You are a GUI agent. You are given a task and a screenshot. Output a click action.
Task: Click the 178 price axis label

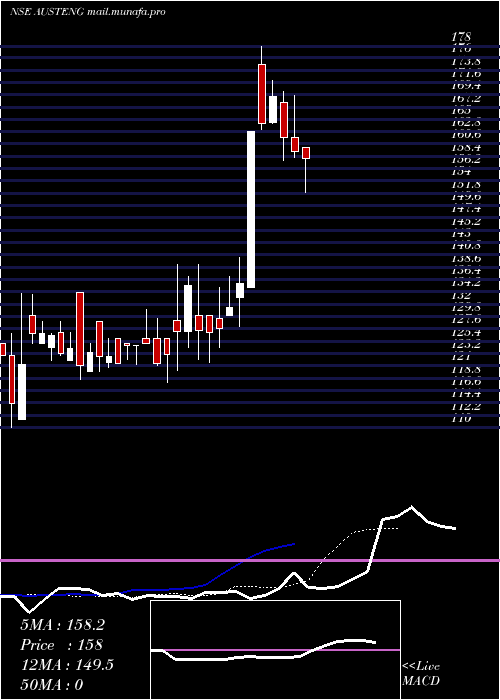pyautogui.click(x=461, y=37)
